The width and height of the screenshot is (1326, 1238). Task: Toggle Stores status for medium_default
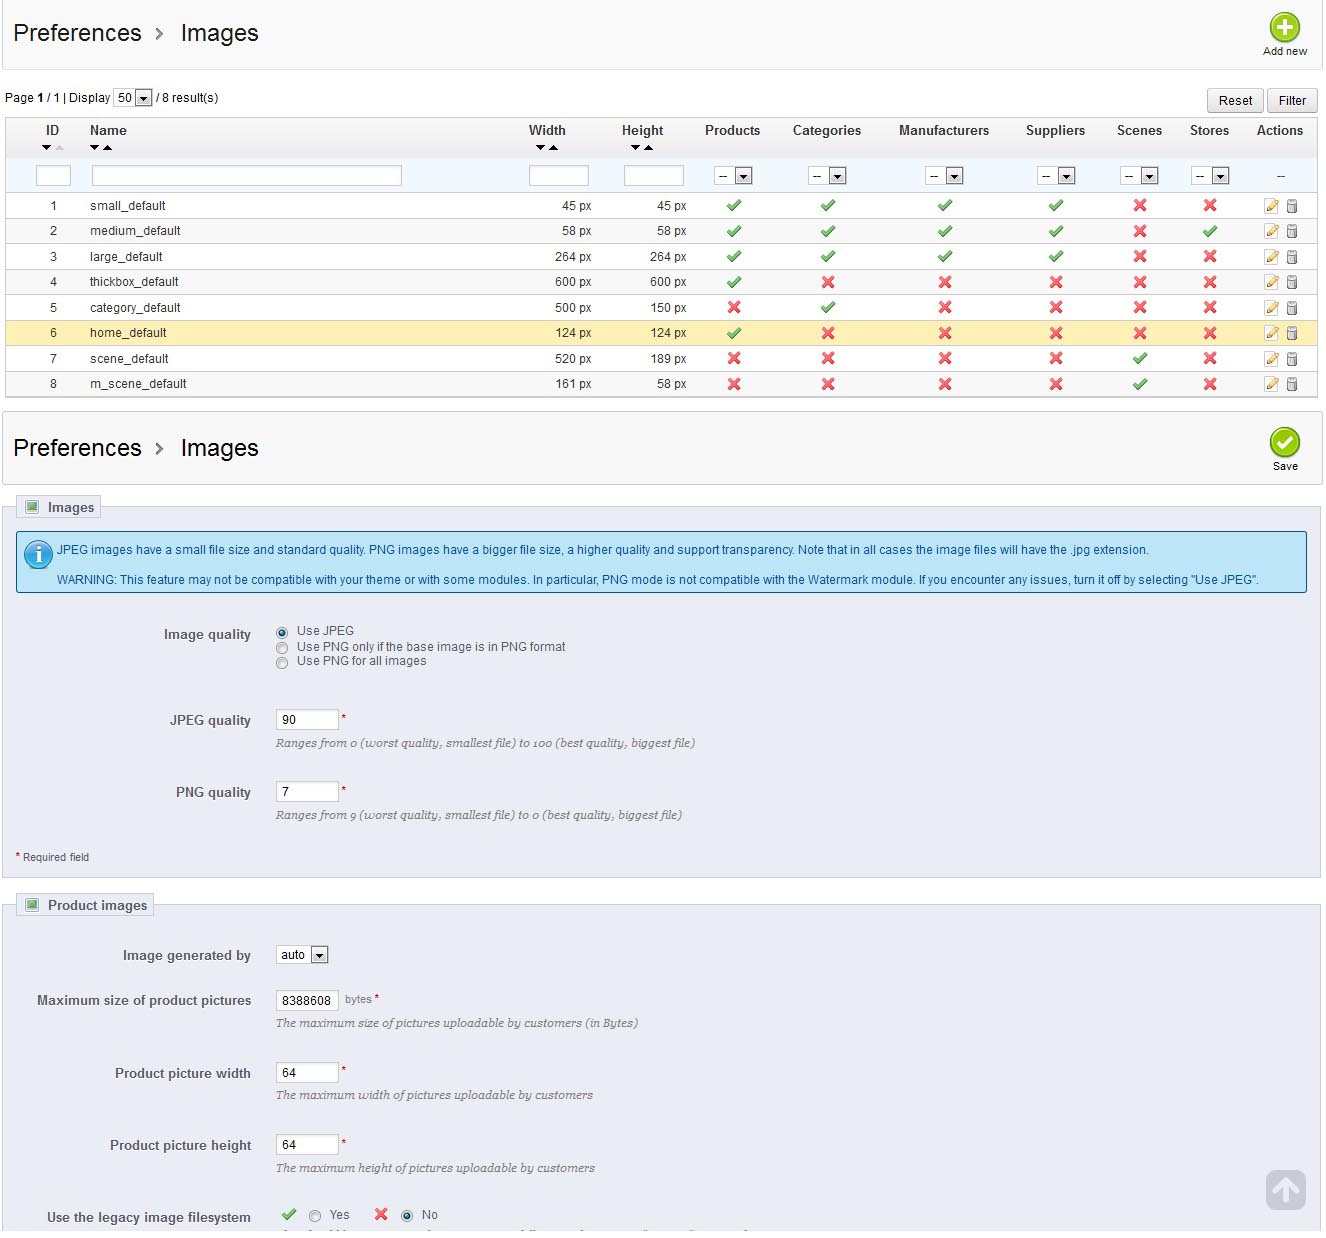[1209, 231]
